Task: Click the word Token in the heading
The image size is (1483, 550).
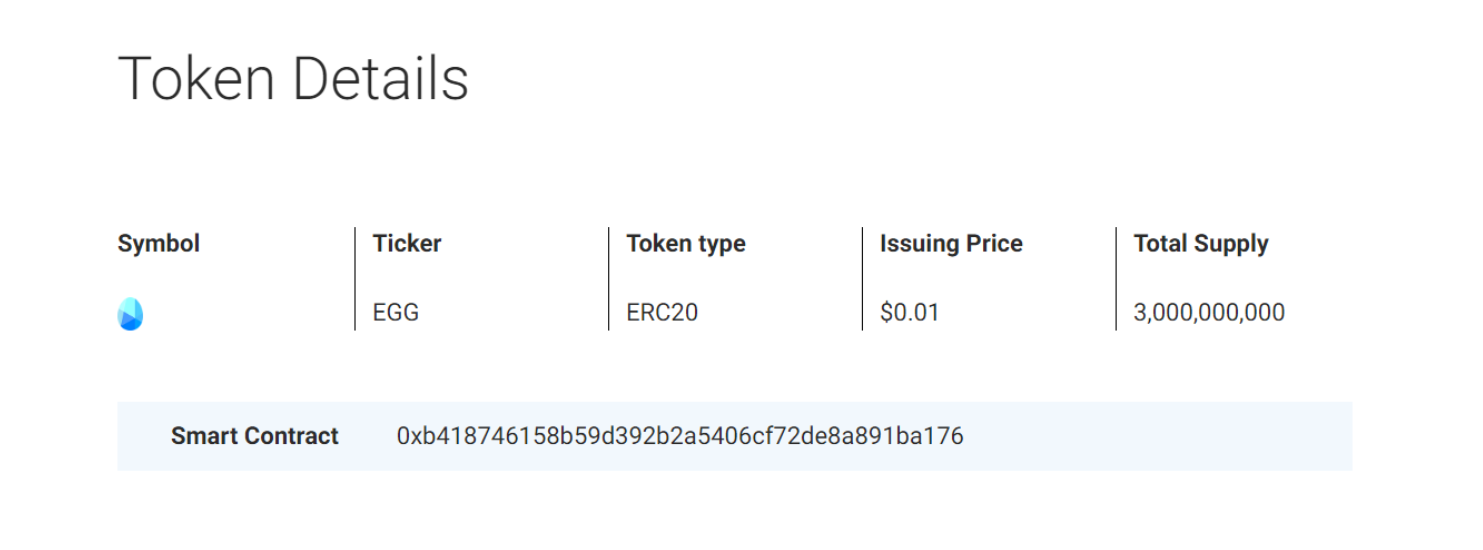Action: point(196,78)
